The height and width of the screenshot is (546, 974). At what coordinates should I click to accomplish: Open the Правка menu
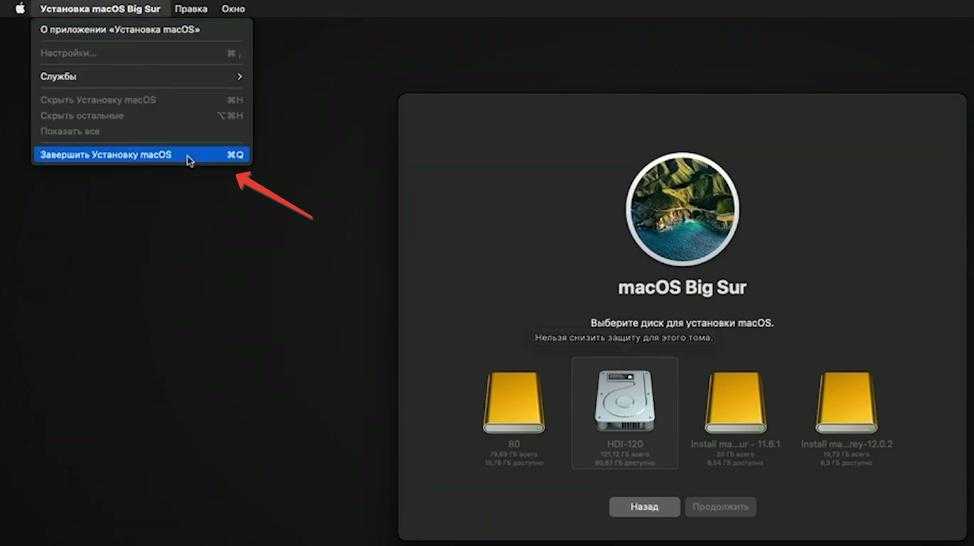click(x=191, y=8)
